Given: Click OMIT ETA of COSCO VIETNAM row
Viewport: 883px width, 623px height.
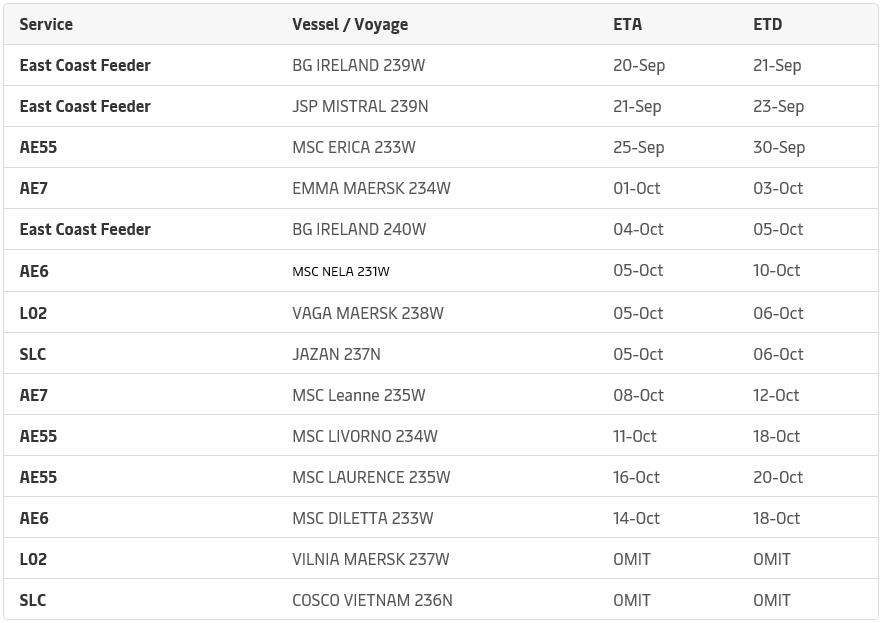Looking at the screenshot, I should coord(632,601).
